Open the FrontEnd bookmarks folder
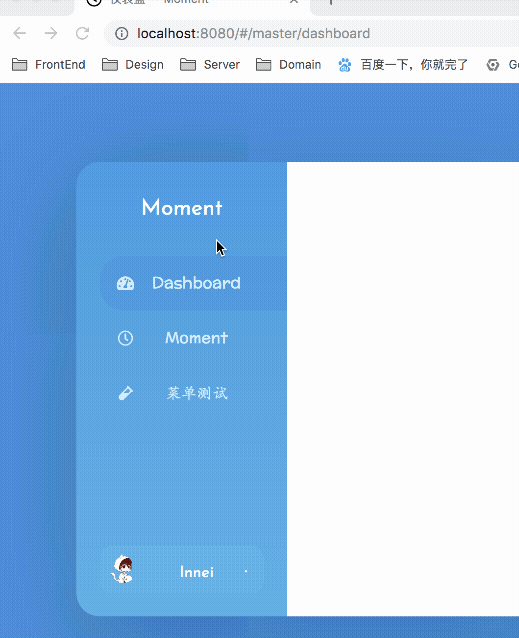 [x=48, y=65]
